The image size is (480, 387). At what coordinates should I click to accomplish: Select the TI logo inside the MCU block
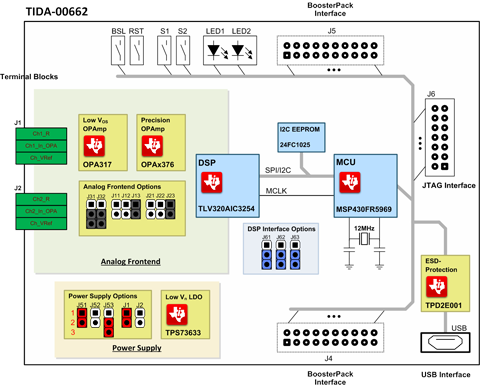click(350, 183)
